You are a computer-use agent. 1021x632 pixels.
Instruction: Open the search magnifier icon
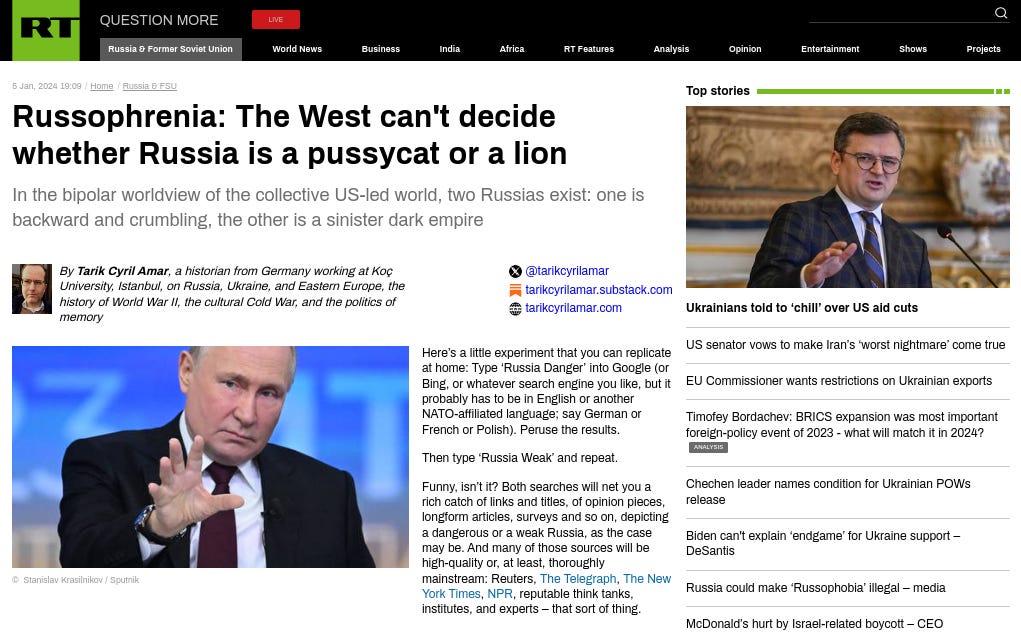(1001, 12)
